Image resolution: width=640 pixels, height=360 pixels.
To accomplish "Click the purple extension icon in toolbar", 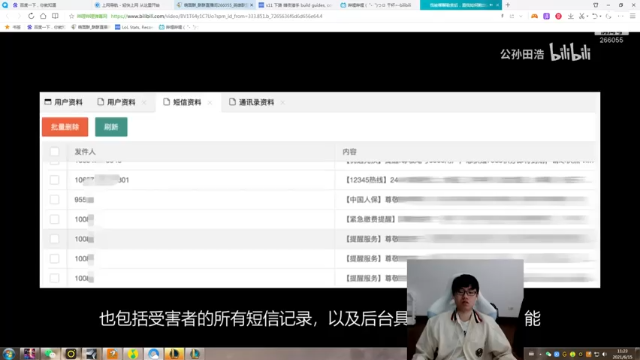I will tap(546, 16).
